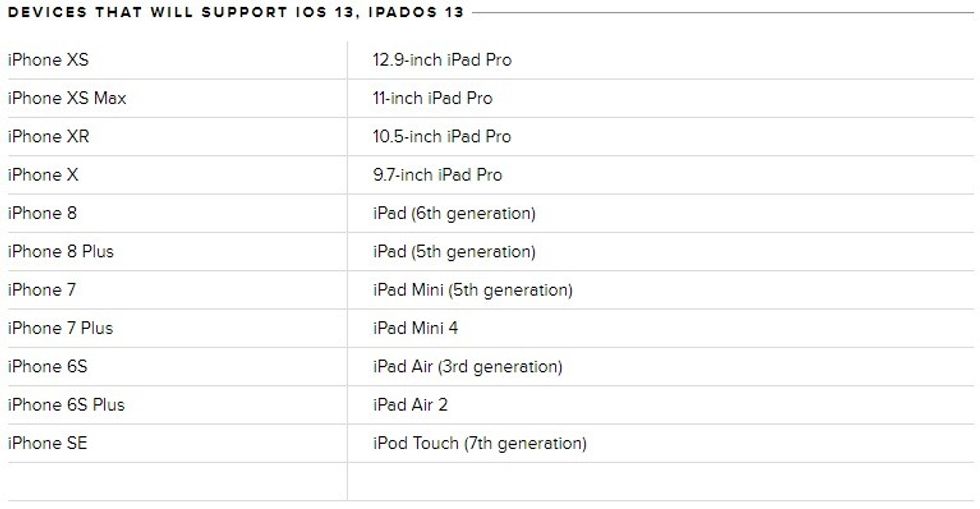Click the Devices That Will Support heading
This screenshot has width=980, height=509.
pos(236,12)
